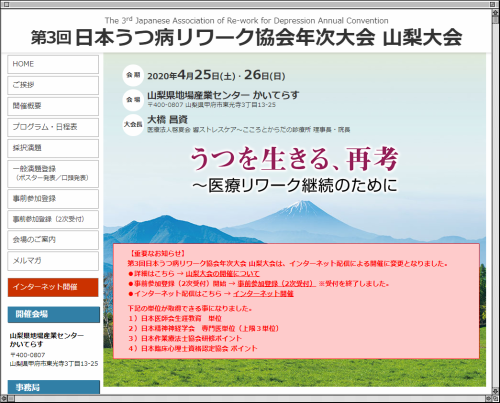Open the 開催概要 page
The image size is (500, 403).
[x=53, y=106]
